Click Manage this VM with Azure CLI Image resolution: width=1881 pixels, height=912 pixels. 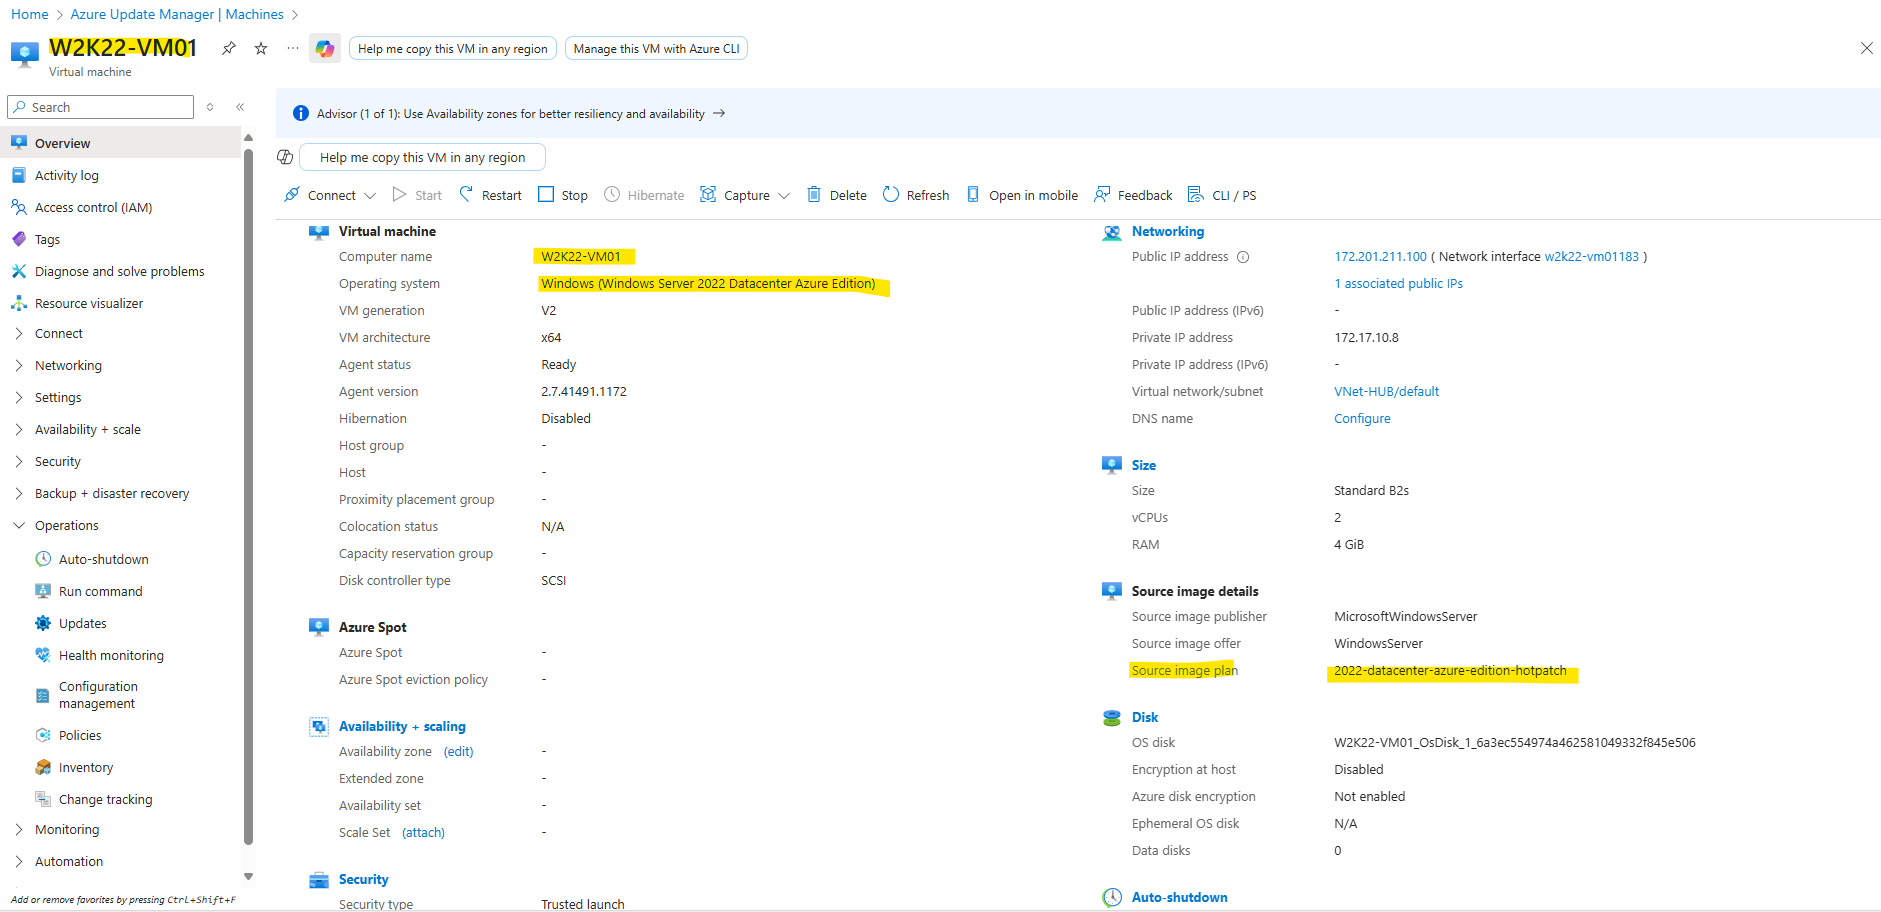[x=656, y=49]
